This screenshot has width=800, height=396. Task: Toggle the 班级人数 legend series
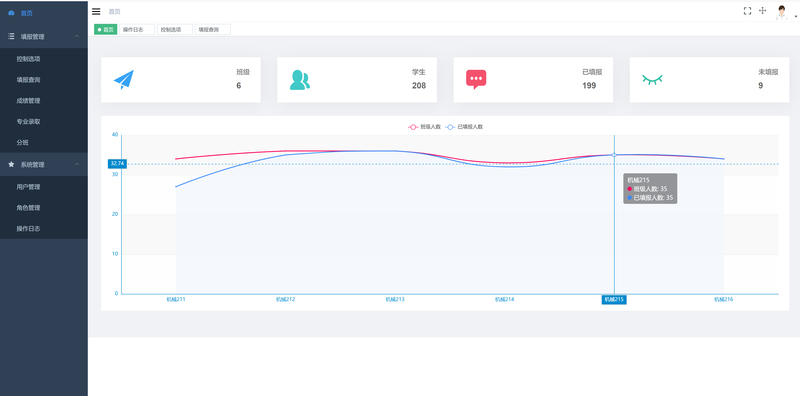pyautogui.click(x=424, y=127)
